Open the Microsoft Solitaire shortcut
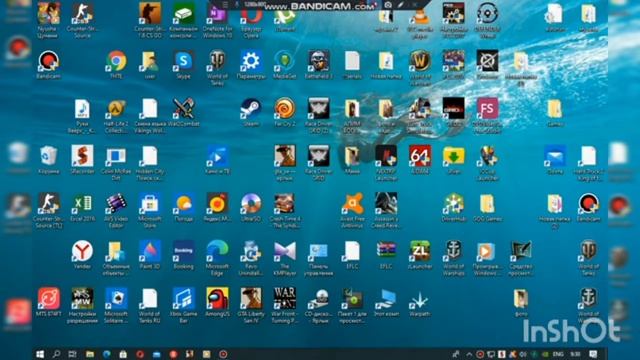This screenshot has width=640, height=360. point(116,298)
